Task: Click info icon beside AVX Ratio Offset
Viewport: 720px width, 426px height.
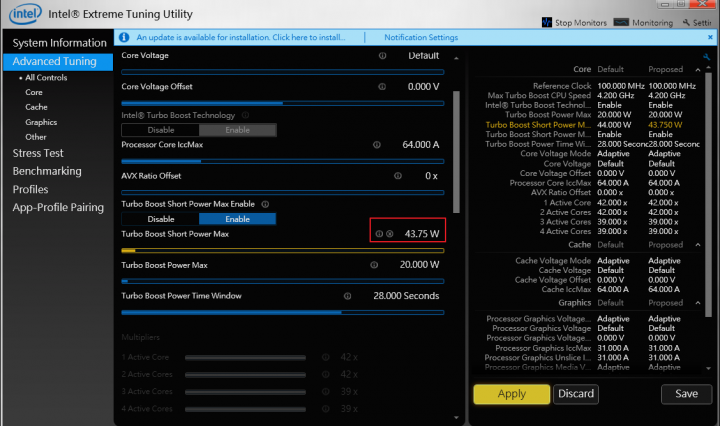Action: point(398,176)
